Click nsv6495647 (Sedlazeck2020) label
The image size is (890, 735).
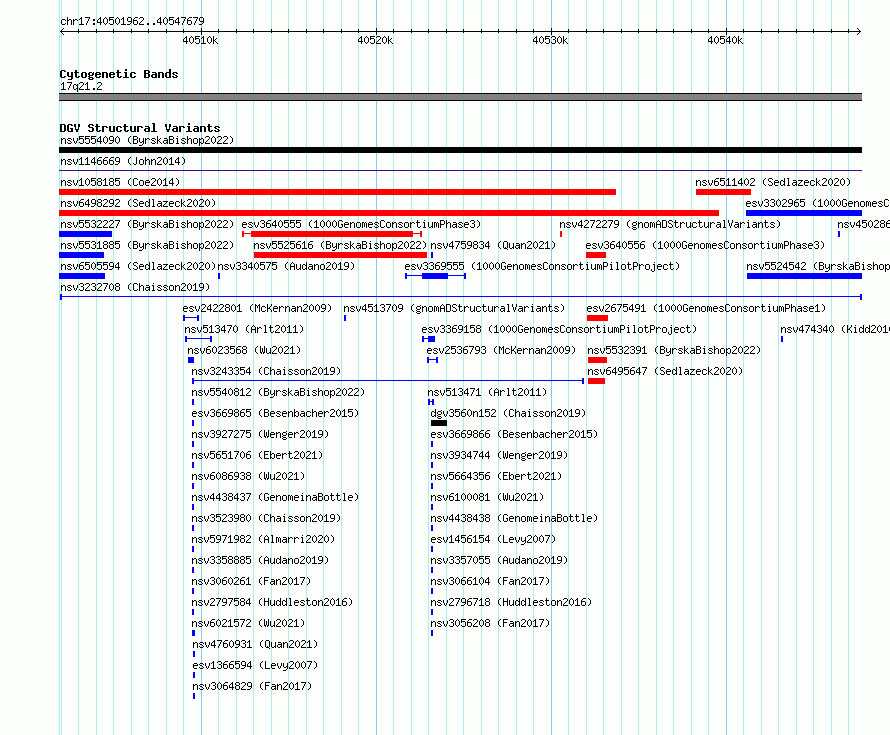[665, 371]
